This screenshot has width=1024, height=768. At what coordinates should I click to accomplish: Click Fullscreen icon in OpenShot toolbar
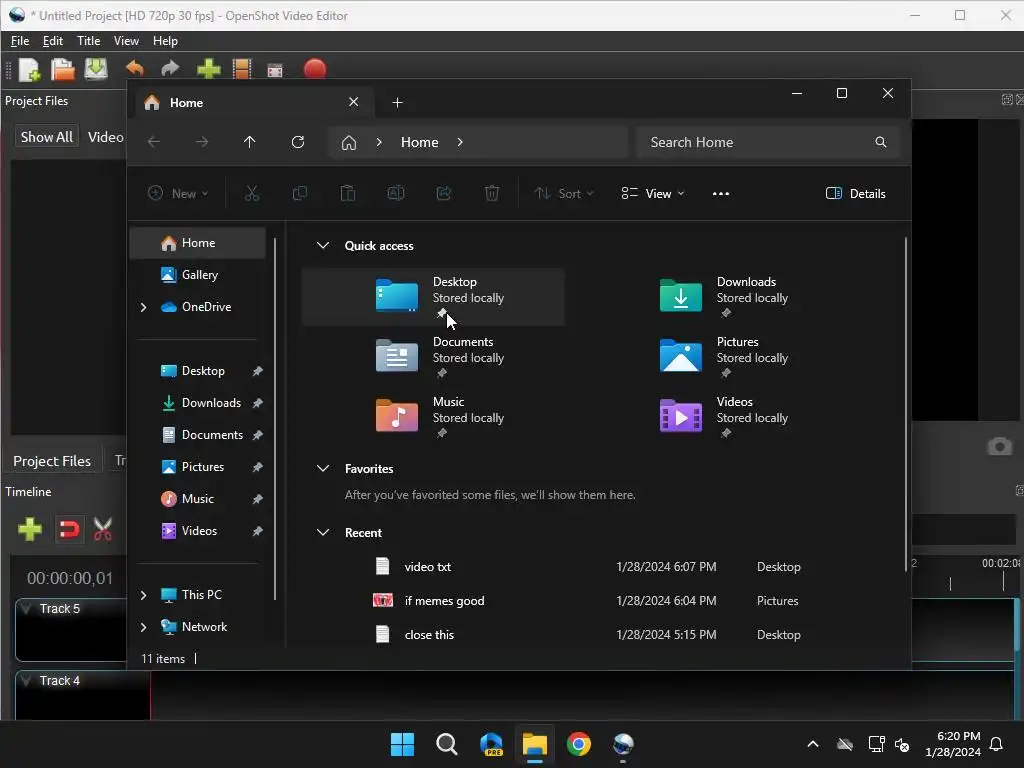coord(276,70)
